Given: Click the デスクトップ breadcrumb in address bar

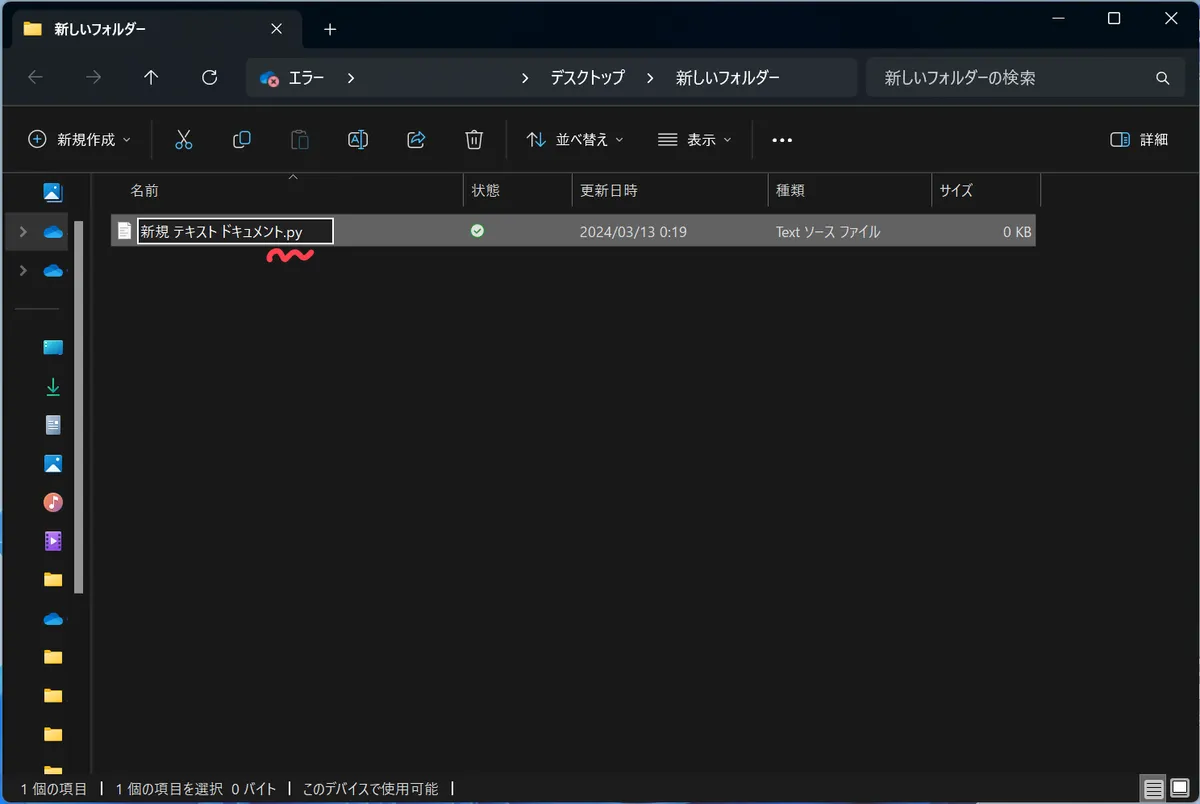Looking at the screenshot, I should point(587,78).
